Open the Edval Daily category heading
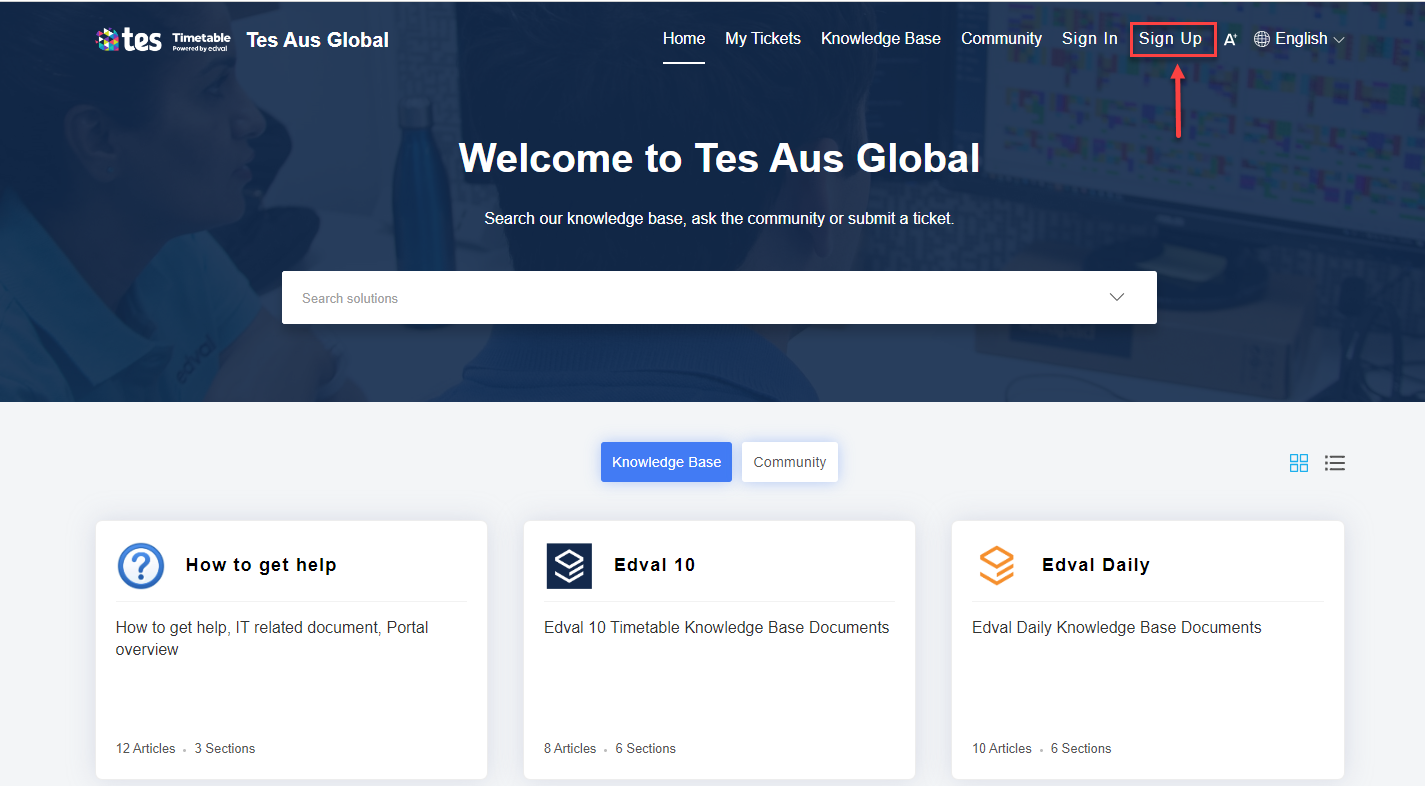Viewport: 1425px width, 786px height. pos(1096,565)
